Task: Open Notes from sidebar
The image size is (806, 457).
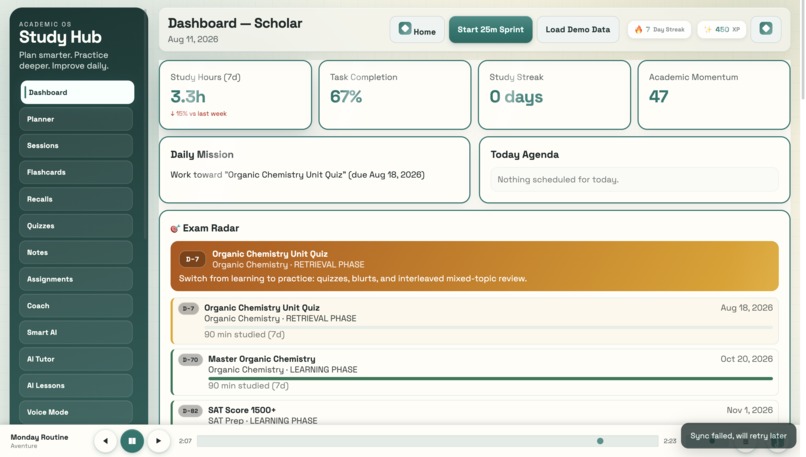Action: click(x=76, y=252)
